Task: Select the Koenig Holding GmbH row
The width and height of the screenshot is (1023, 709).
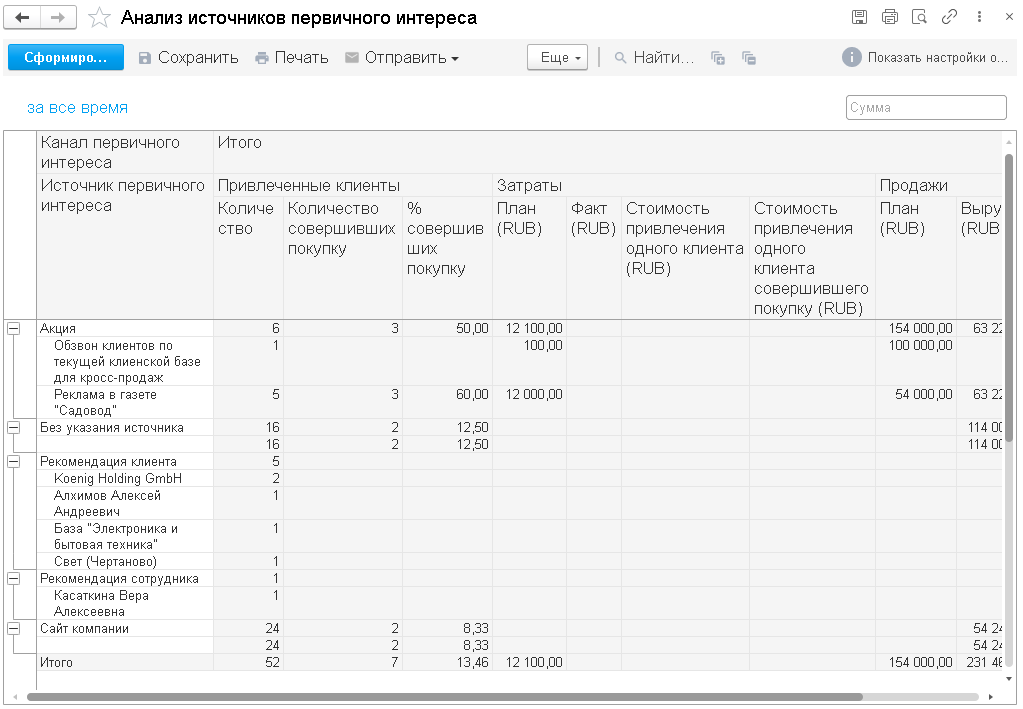Action: (118, 479)
